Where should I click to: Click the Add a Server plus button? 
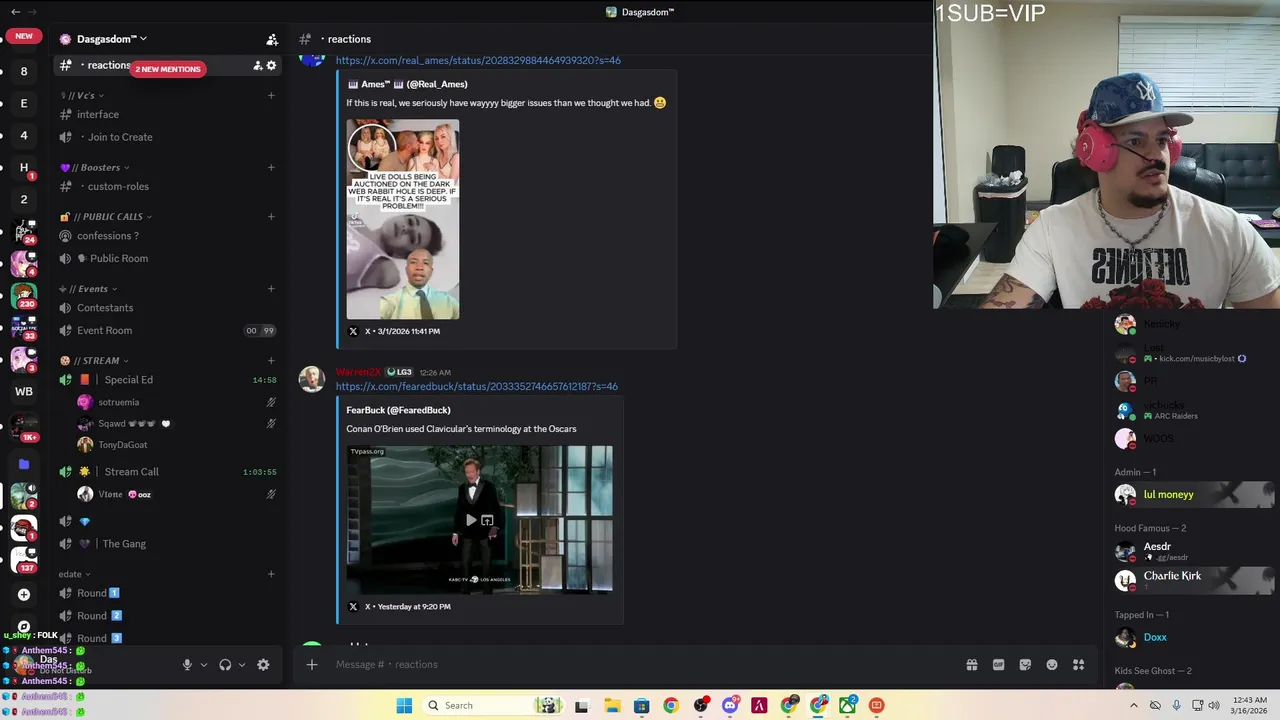24,594
